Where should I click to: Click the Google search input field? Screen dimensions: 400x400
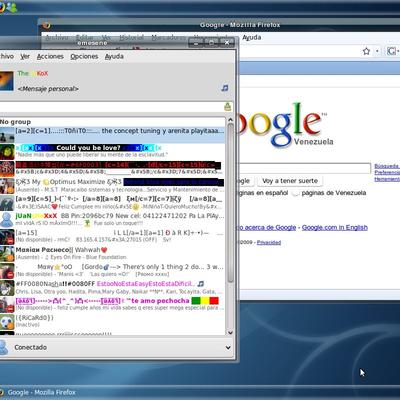[x=304, y=168]
